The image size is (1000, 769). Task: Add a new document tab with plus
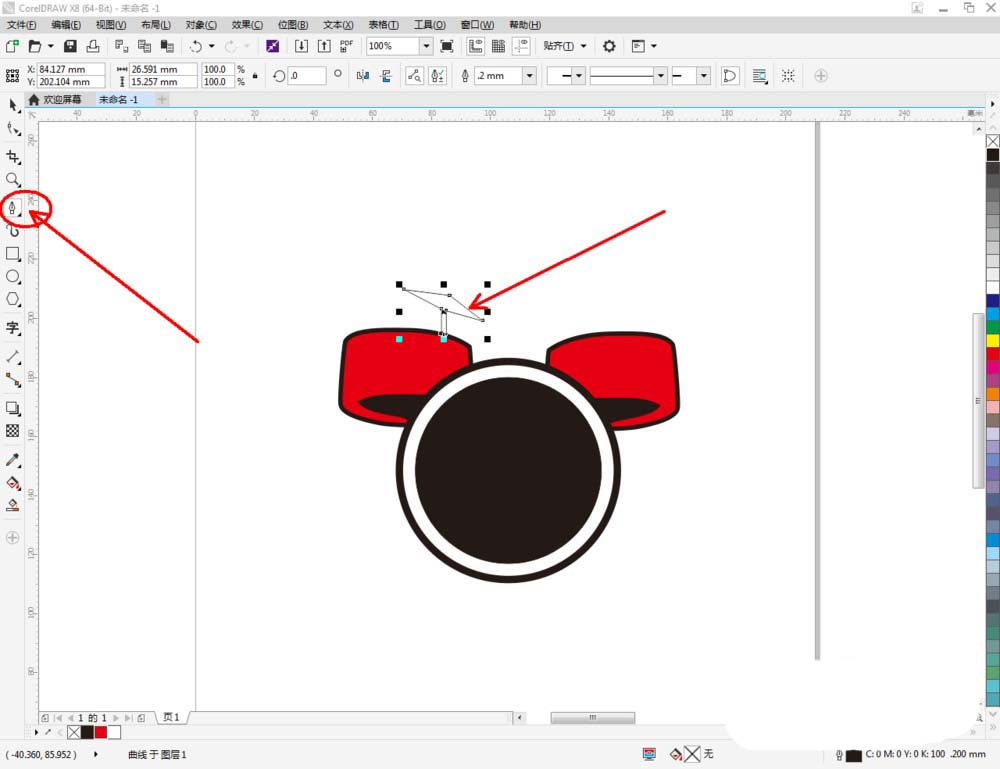click(x=162, y=99)
